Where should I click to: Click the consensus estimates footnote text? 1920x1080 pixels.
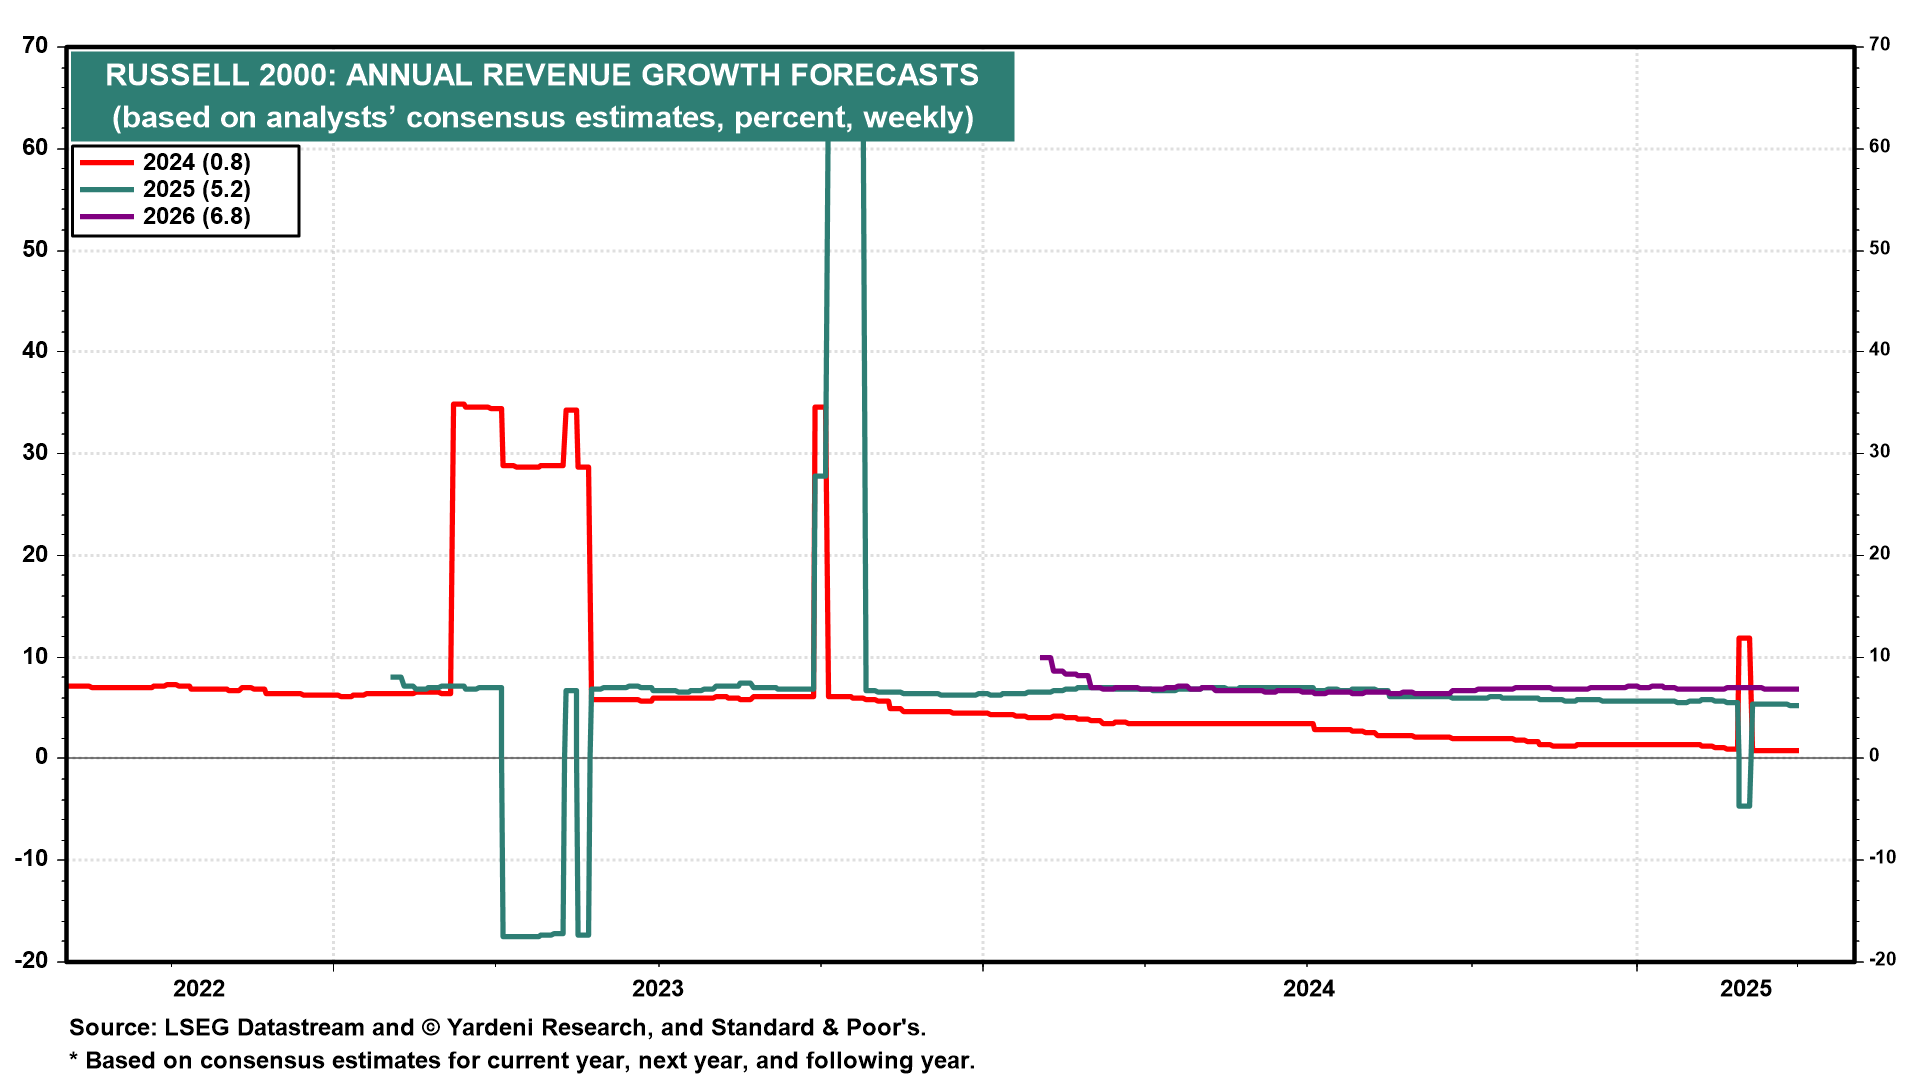[x=521, y=1061]
